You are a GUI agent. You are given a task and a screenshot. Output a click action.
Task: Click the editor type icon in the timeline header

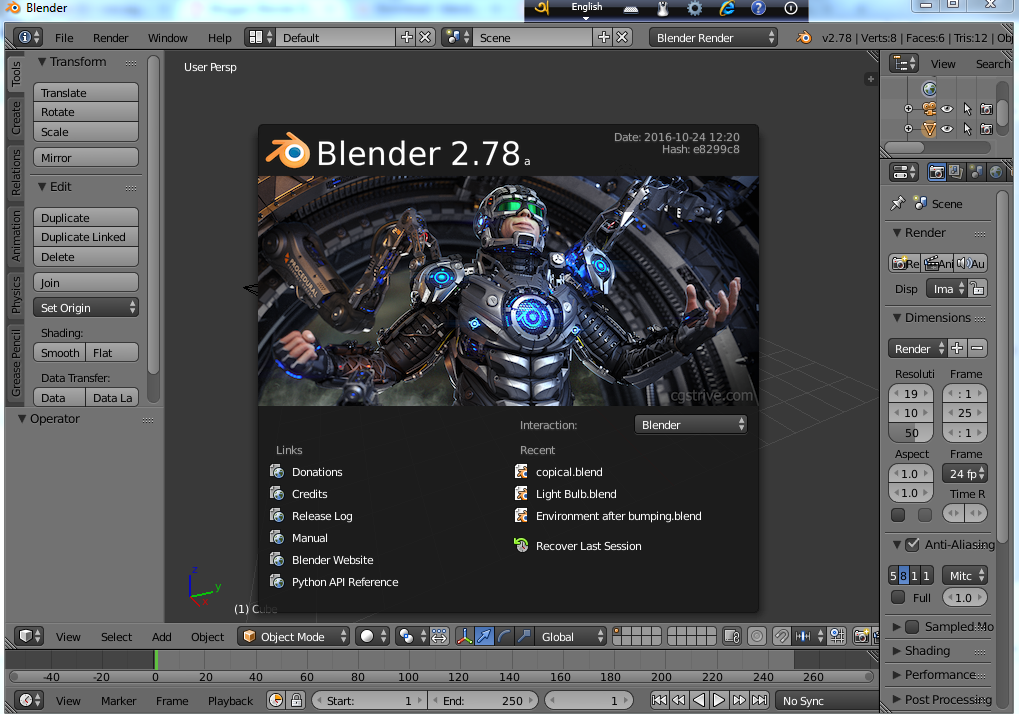tap(25, 700)
